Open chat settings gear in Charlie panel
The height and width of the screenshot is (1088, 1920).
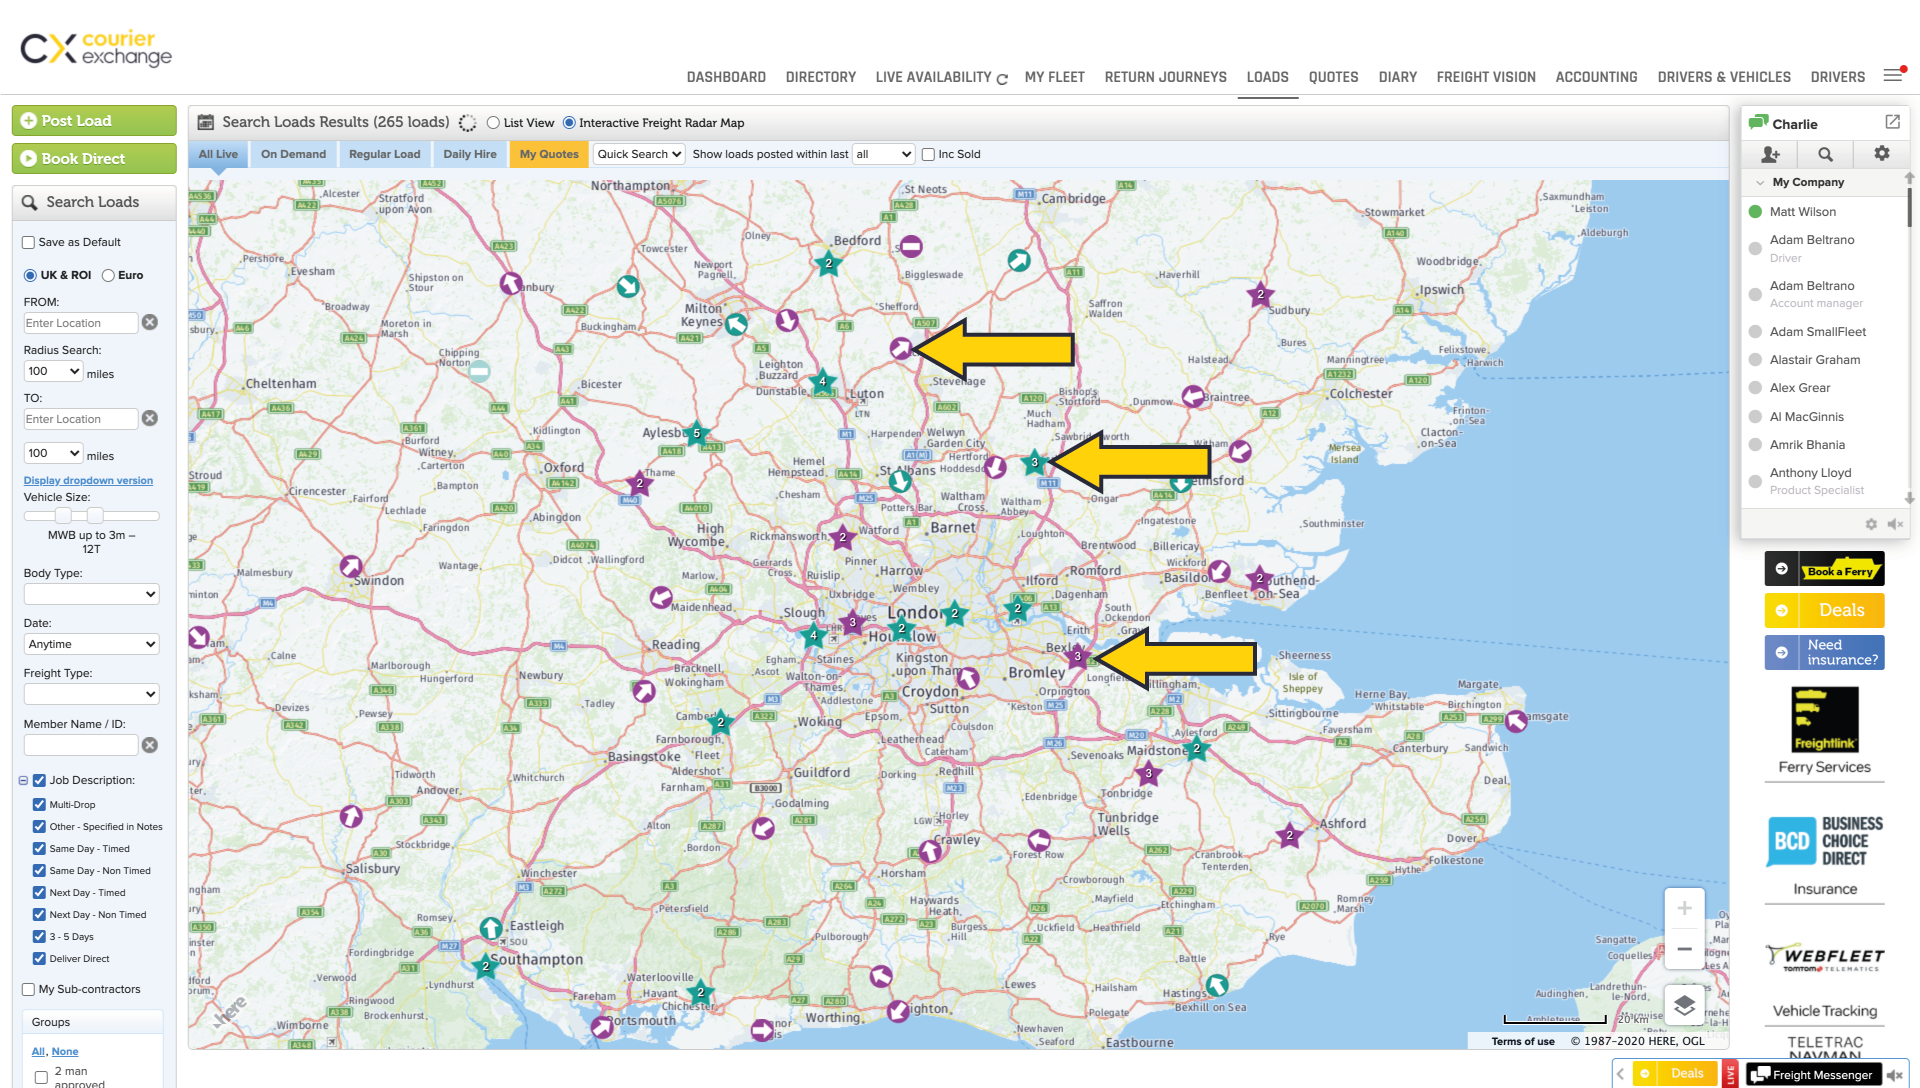point(1881,154)
